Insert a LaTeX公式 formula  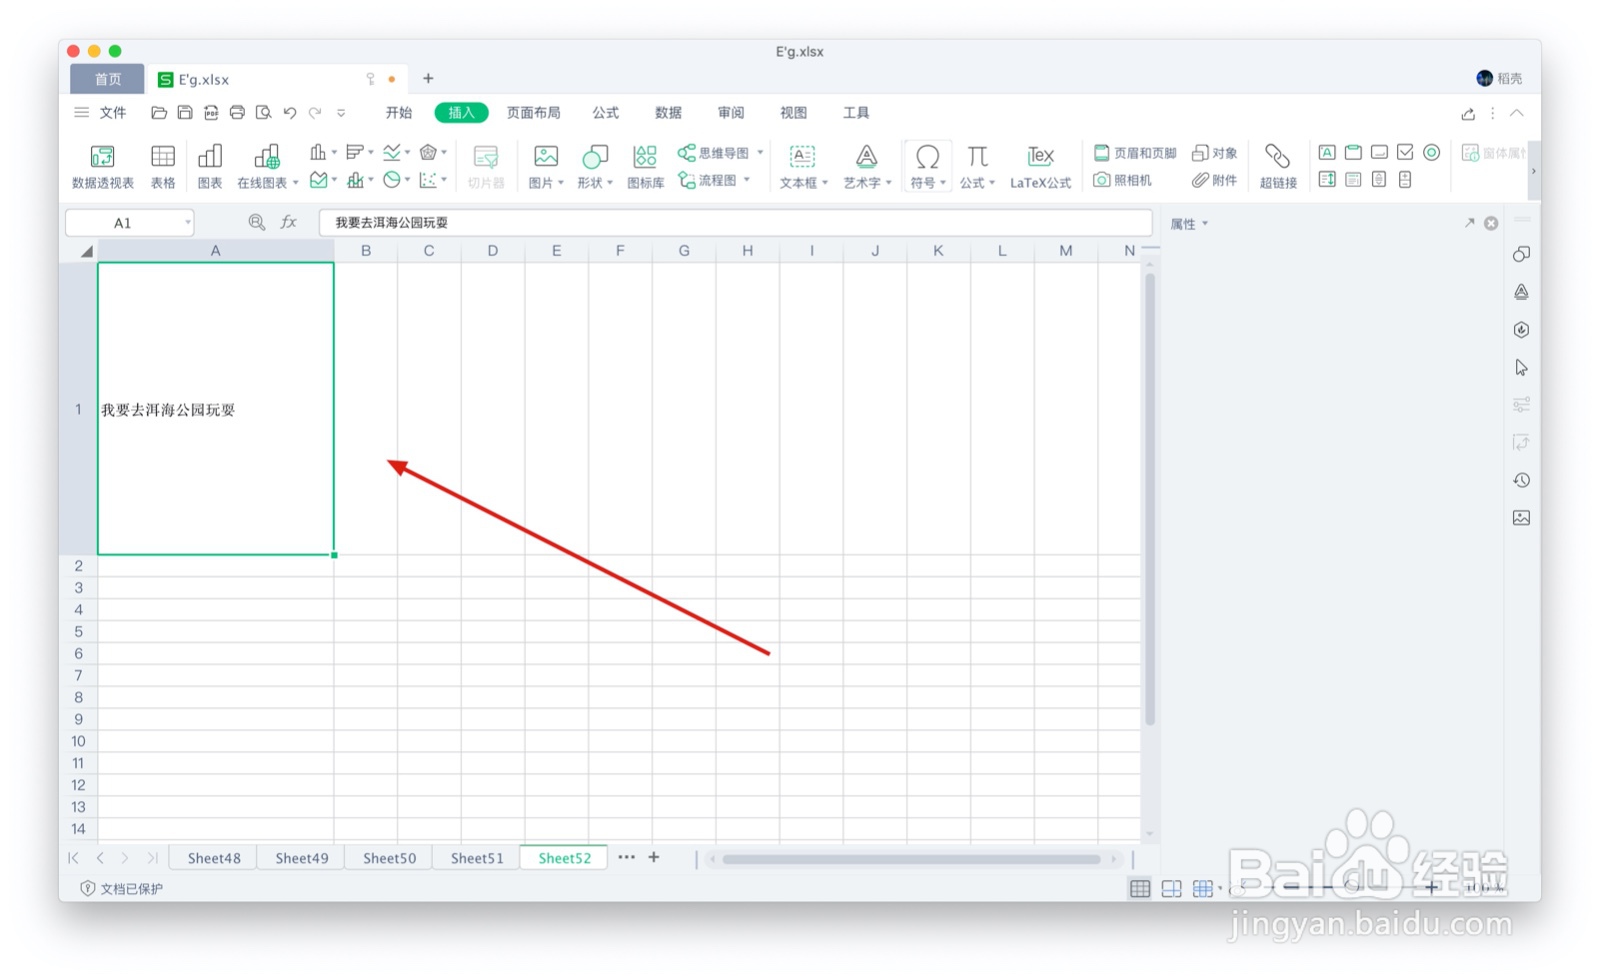coord(1040,166)
